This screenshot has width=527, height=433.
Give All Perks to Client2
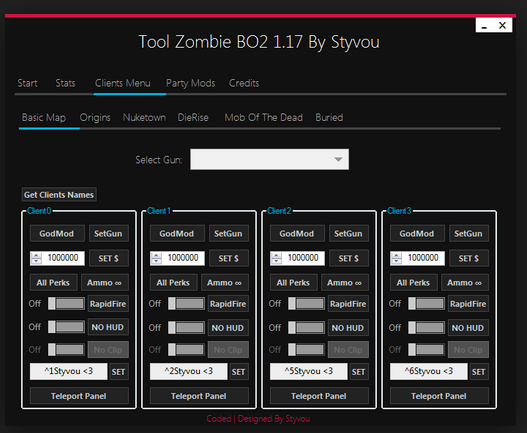click(293, 282)
